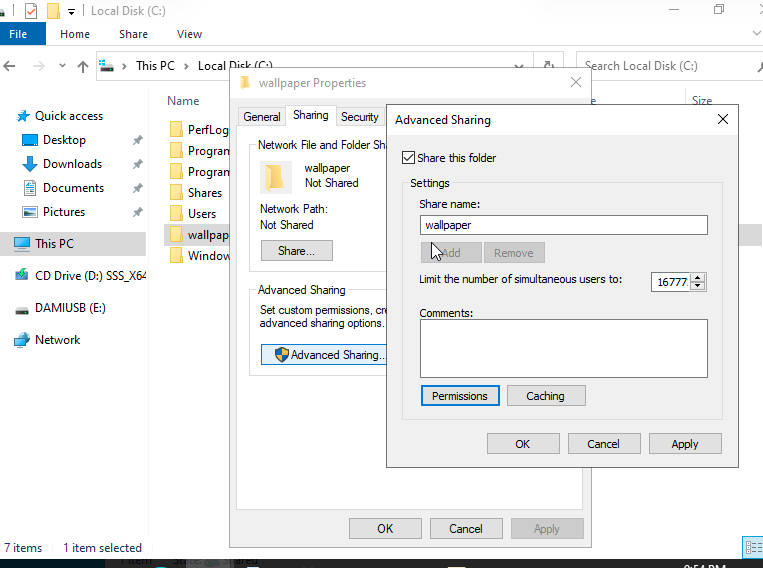This screenshot has height=568, width=763.
Task: Click chevron between This PC and Local Disk
Action: point(186,66)
